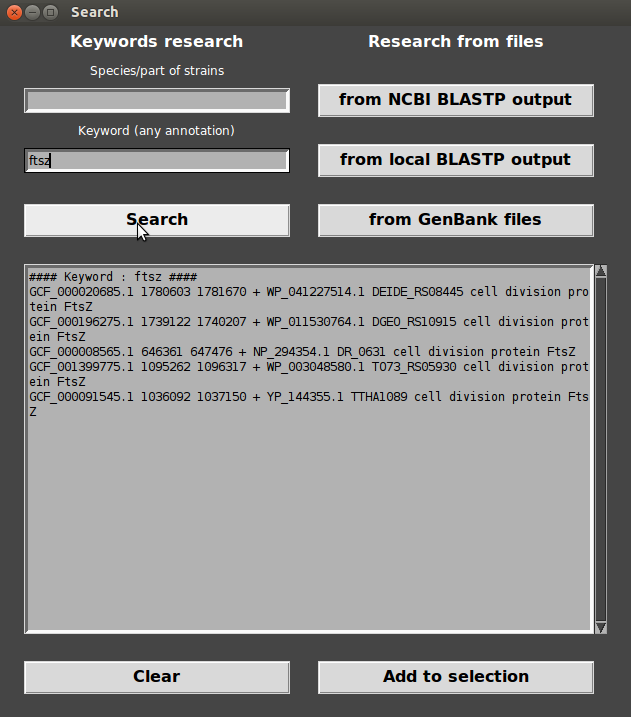Load research from GenBank files
Viewport: 631px width, 717px height.
pyautogui.click(x=455, y=220)
